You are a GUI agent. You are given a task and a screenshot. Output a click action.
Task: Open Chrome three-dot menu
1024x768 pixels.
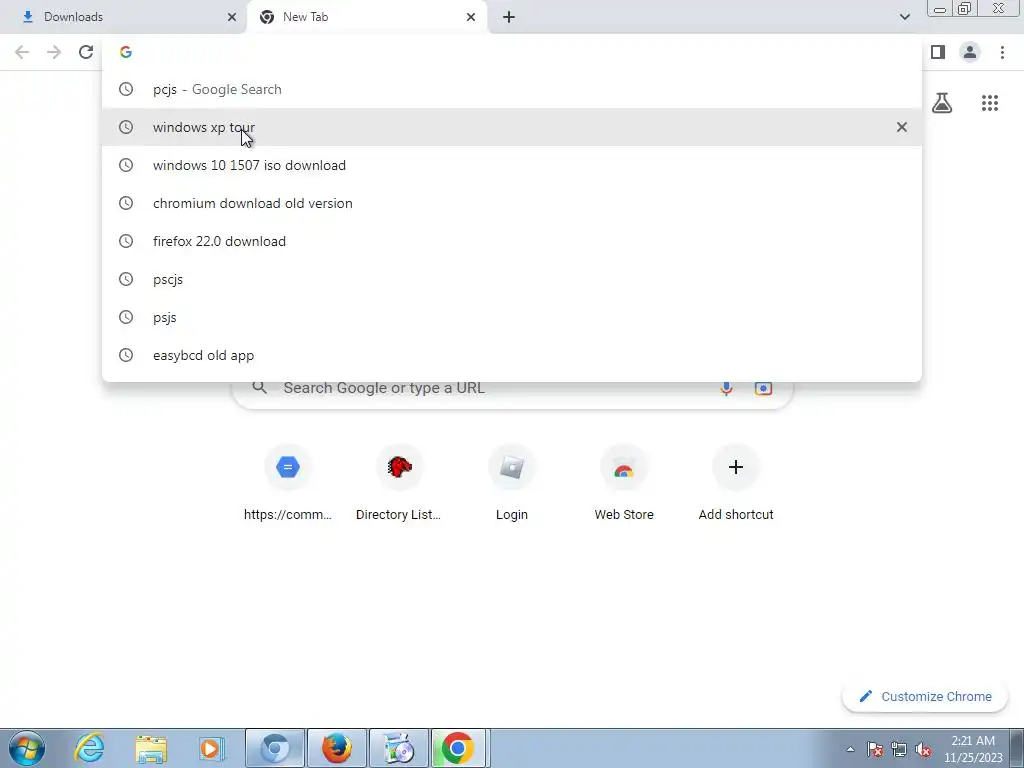pyautogui.click(x=1002, y=52)
